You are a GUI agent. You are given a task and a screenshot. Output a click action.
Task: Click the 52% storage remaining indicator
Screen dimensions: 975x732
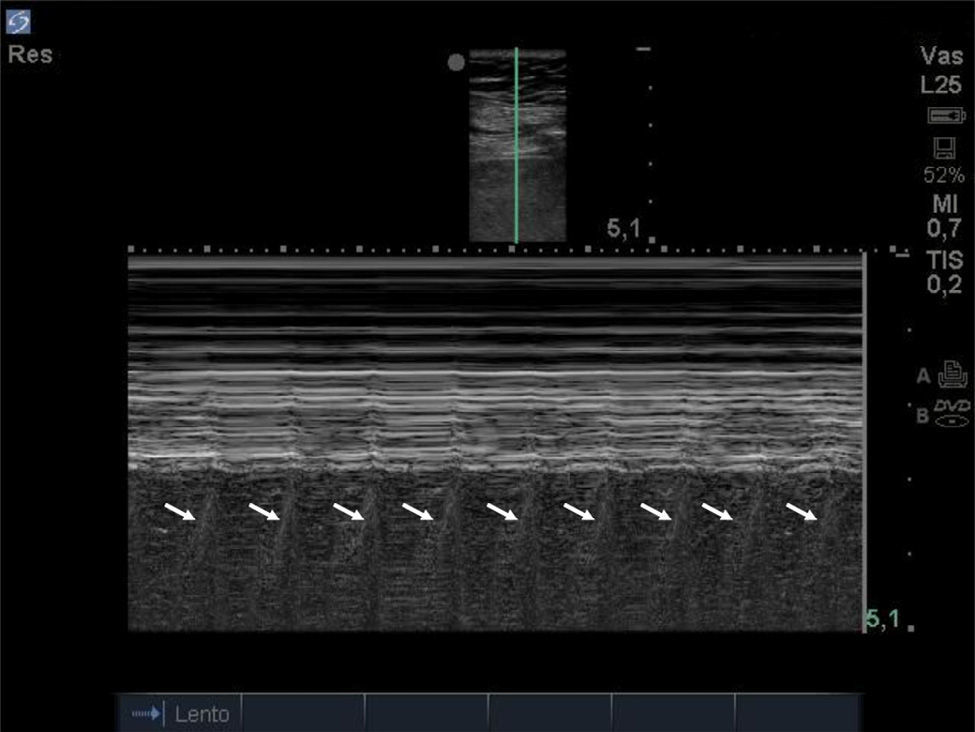pyautogui.click(x=944, y=176)
